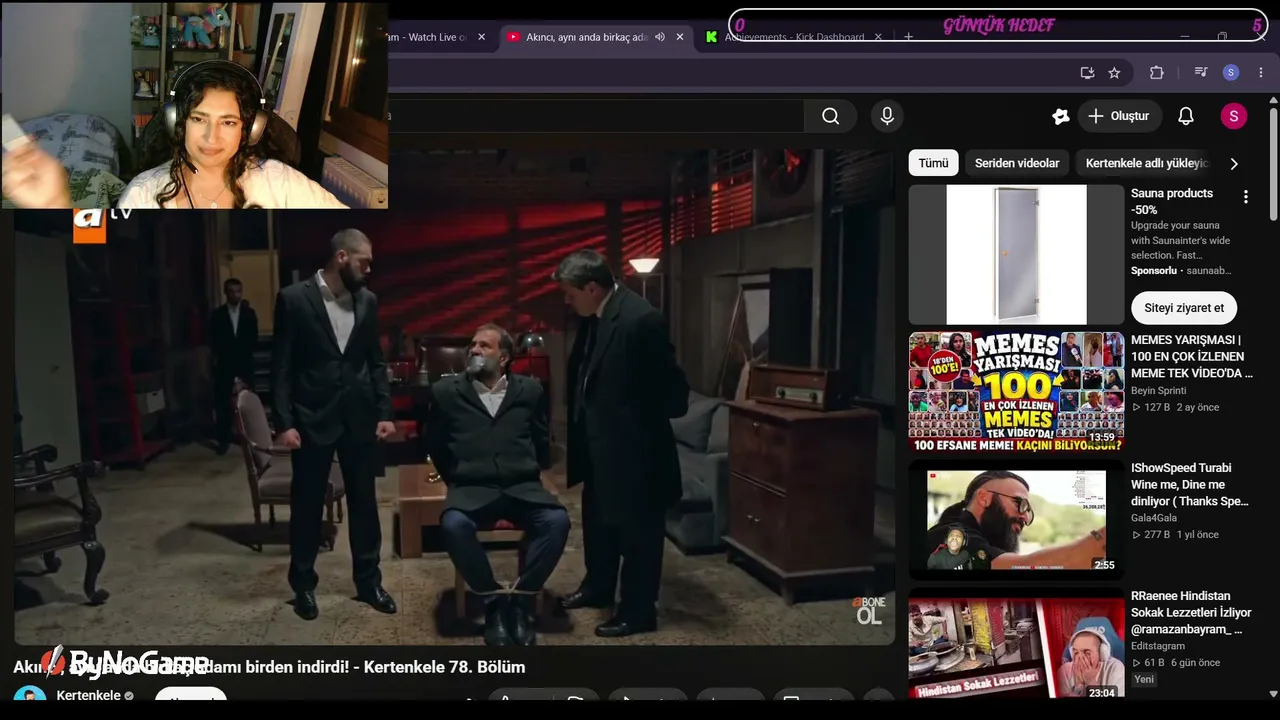This screenshot has height=720, width=1280.
Task: Start voice search with the microphone icon
Action: click(887, 116)
